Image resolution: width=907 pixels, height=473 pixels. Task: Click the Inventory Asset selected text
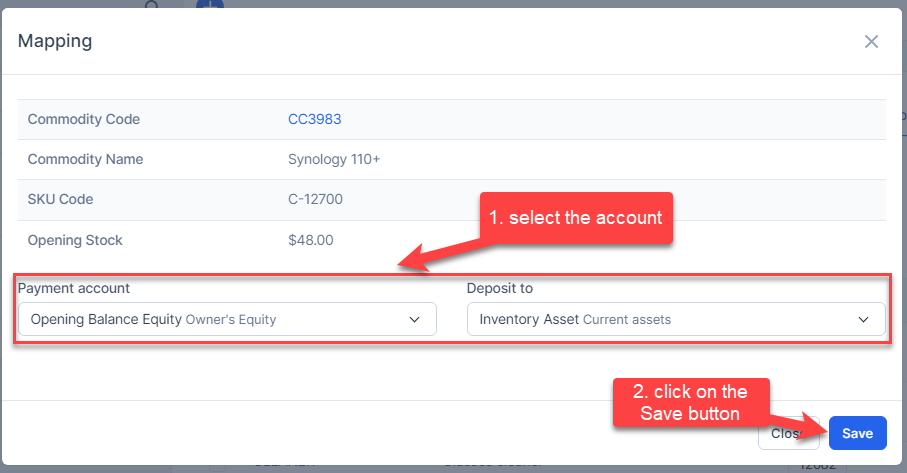tap(529, 320)
